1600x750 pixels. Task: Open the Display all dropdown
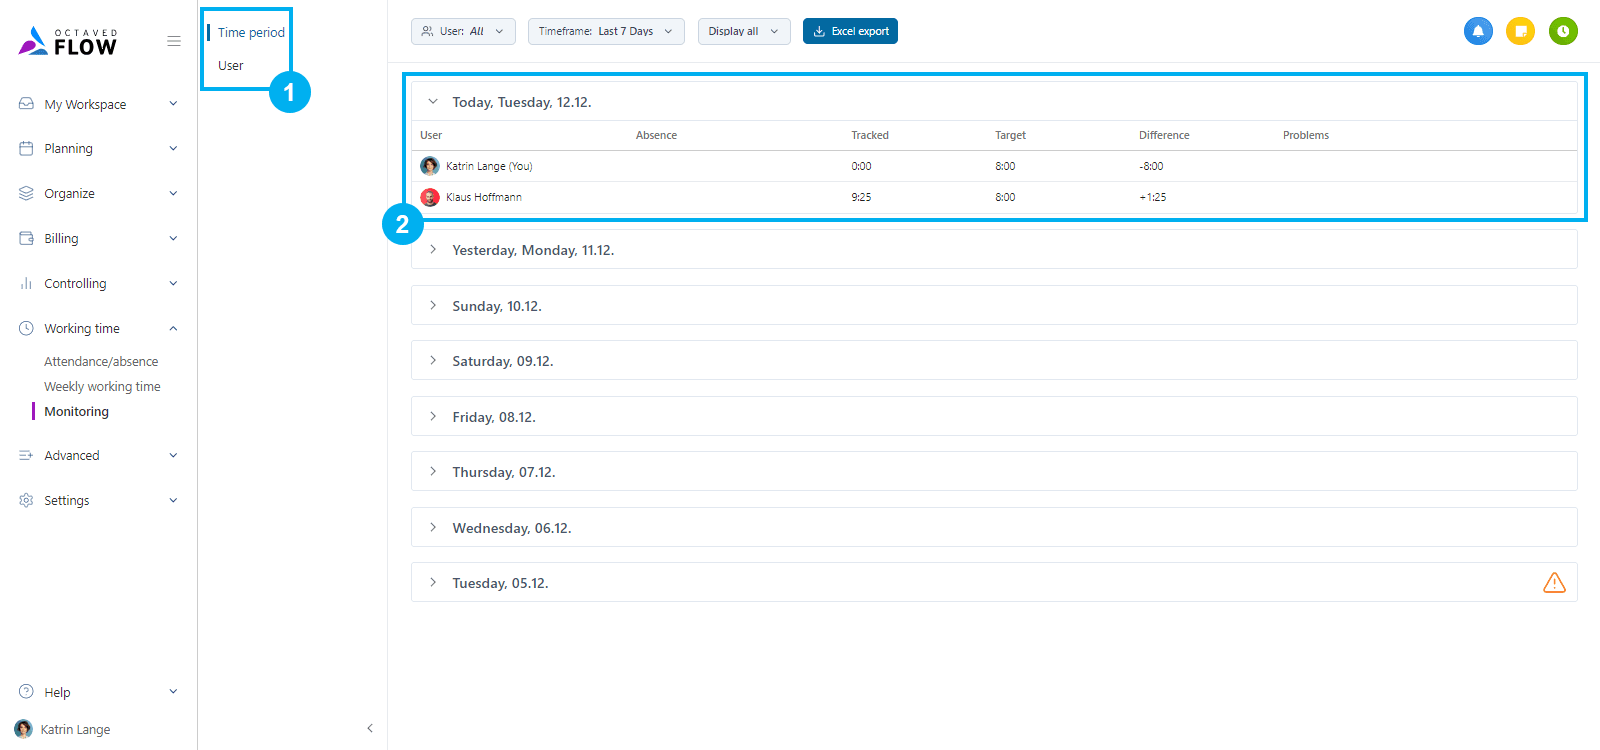click(x=743, y=31)
